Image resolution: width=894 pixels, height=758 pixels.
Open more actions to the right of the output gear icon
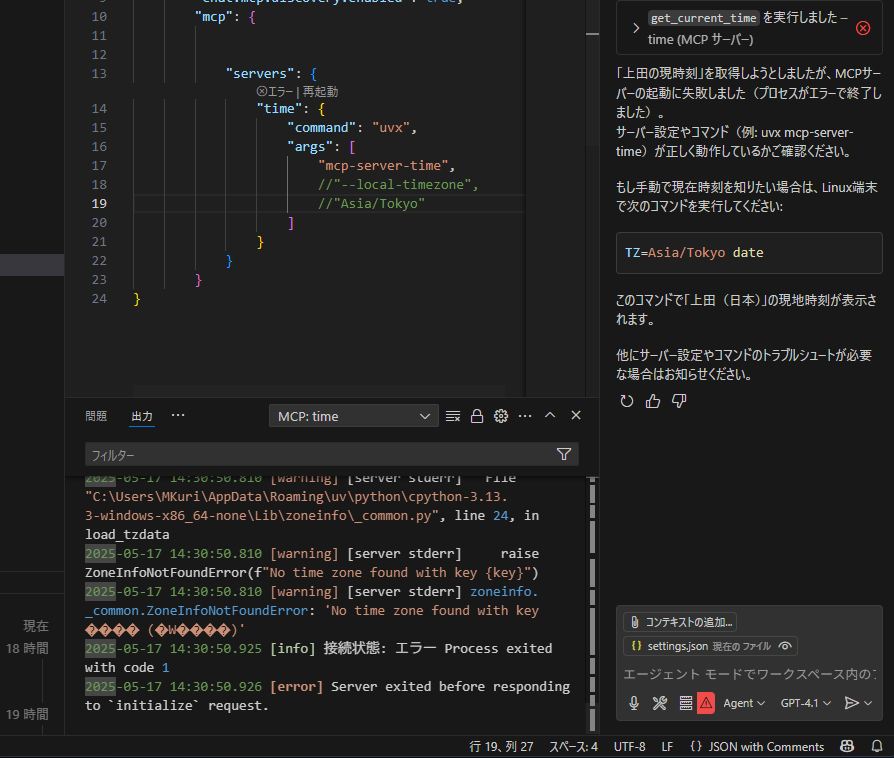525,416
